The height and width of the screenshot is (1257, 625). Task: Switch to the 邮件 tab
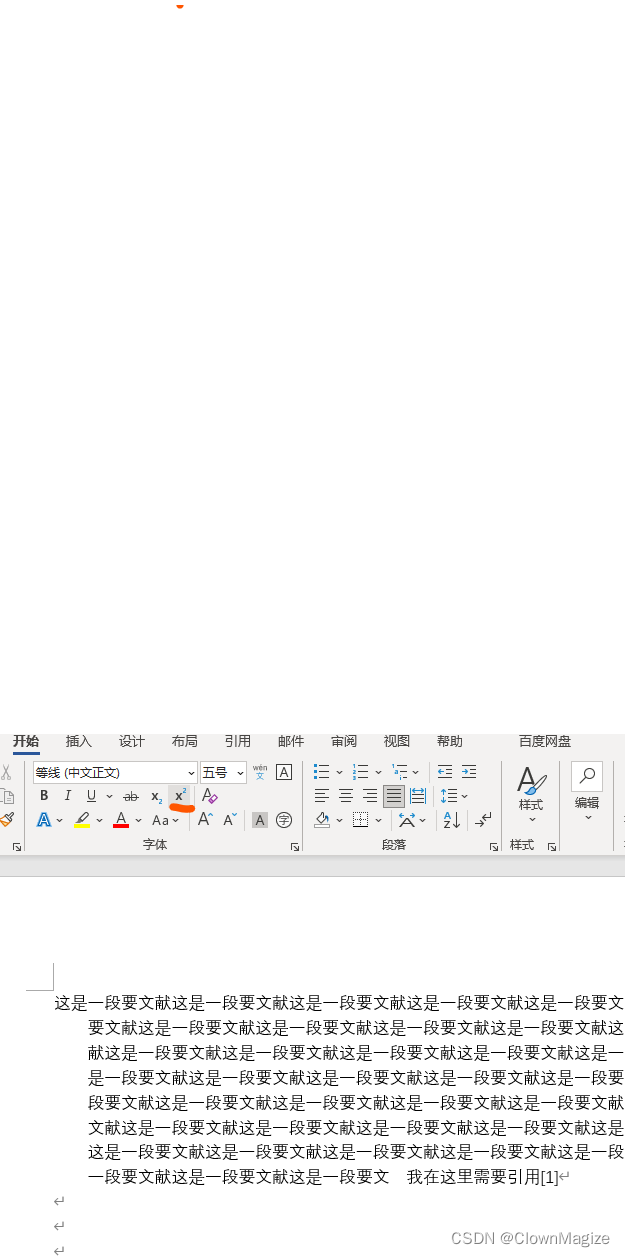(x=291, y=741)
